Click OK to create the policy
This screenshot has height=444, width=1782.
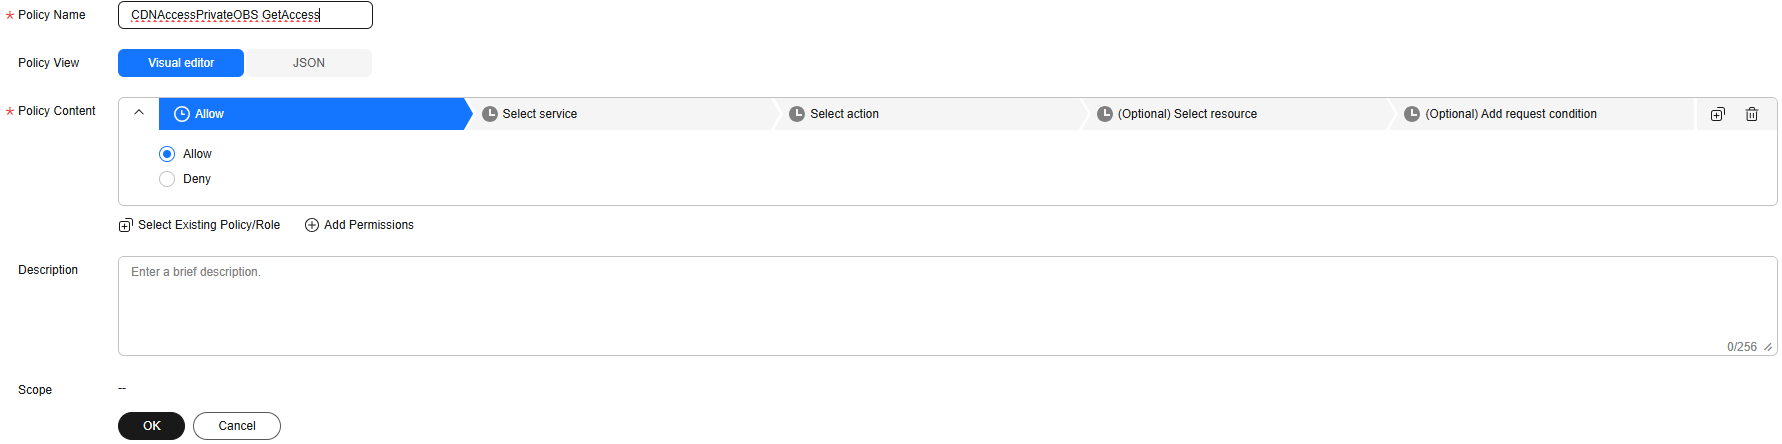point(151,426)
